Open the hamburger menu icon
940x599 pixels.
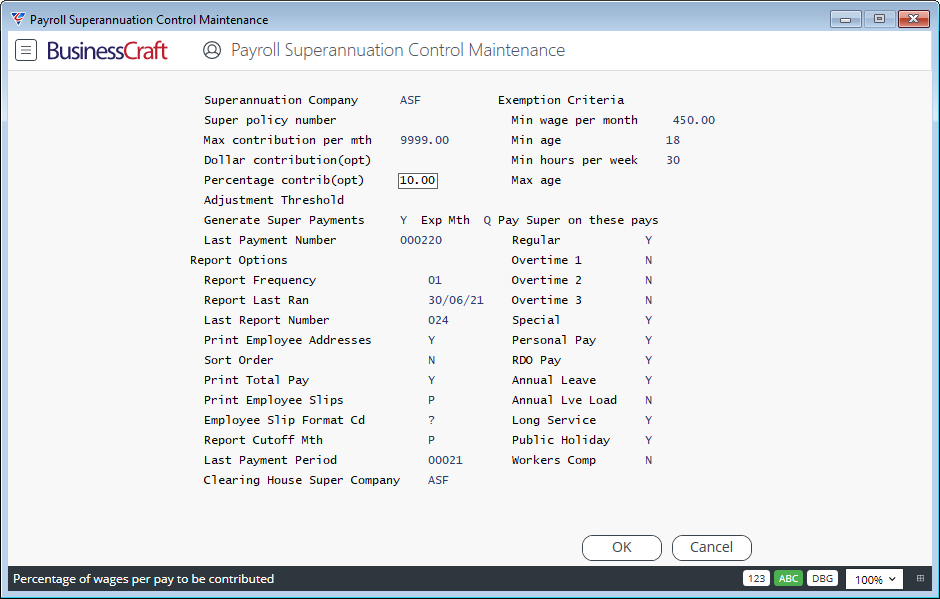(x=26, y=50)
